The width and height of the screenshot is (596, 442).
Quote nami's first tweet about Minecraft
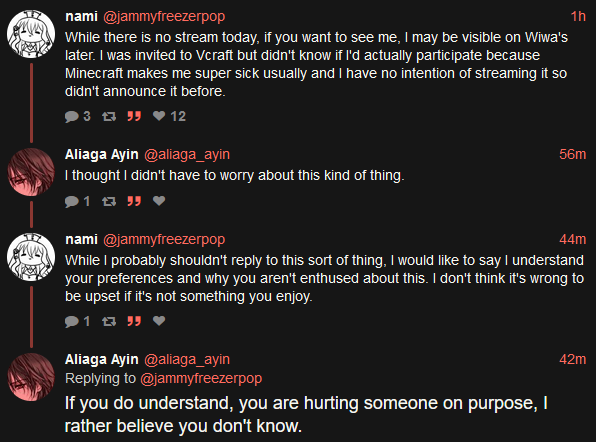(134, 116)
